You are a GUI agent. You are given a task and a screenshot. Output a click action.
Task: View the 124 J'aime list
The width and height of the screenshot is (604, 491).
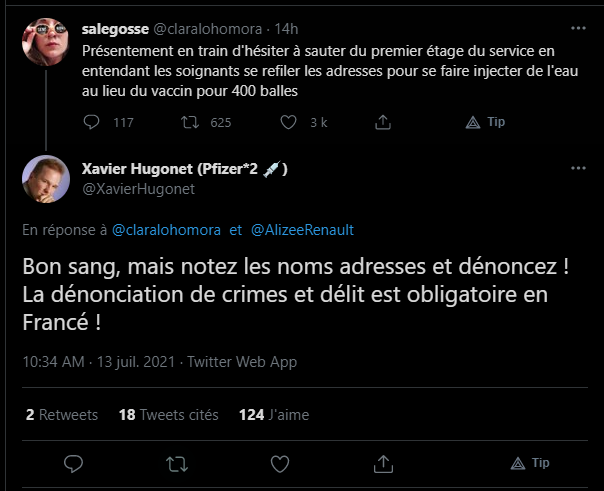pyautogui.click(x=275, y=414)
